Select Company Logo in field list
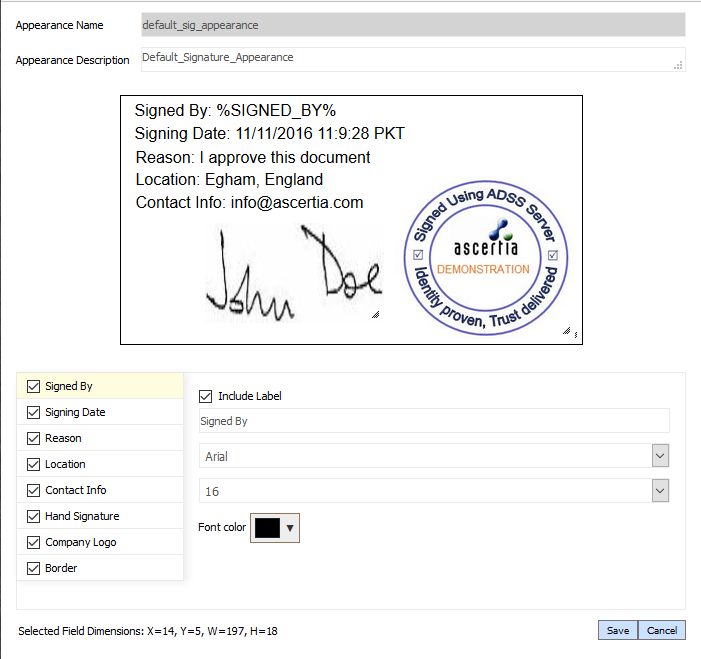The height and width of the screenshot is (659, 701). coord(80,542)
